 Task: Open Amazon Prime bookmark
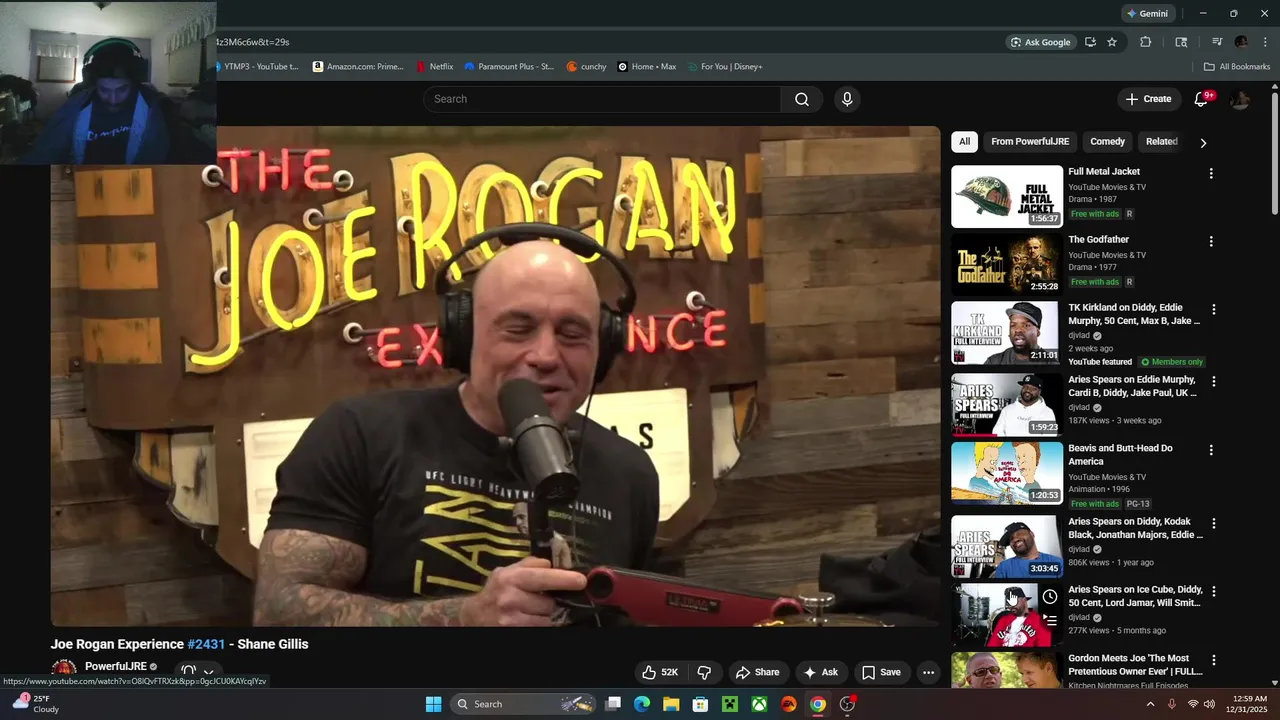(x=358, y=67)
